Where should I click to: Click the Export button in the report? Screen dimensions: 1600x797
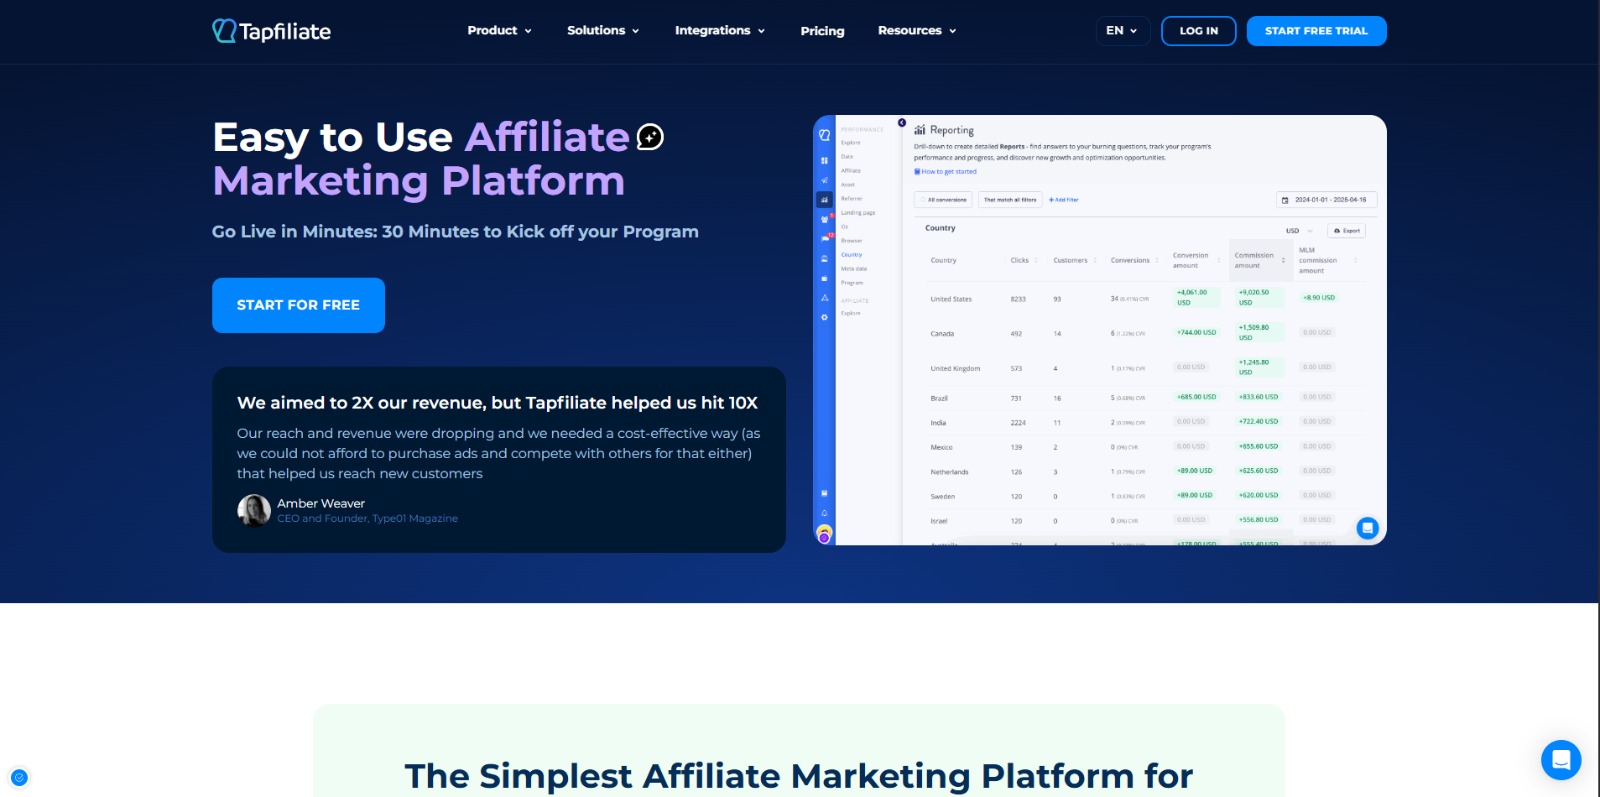point(1347,231)
